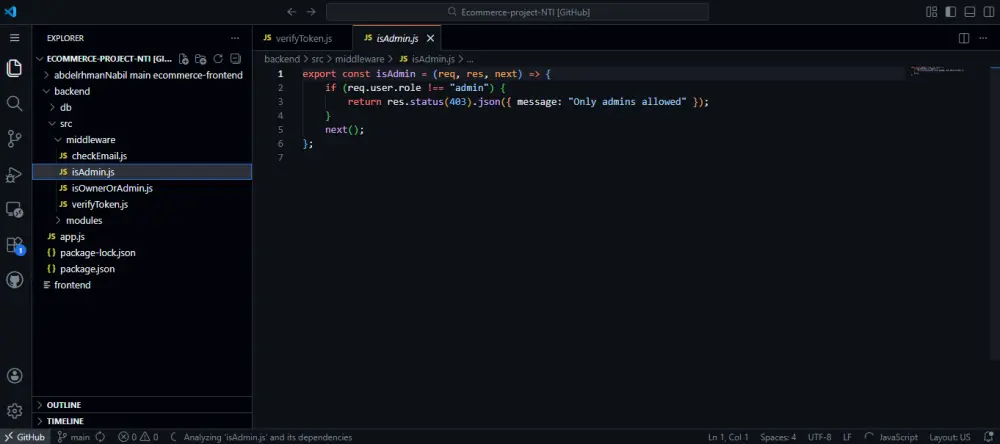Open the GitHub view in activity bar
Image resolution: width=1000 pixels, height=444 pixels.
[x=15, y=280]
